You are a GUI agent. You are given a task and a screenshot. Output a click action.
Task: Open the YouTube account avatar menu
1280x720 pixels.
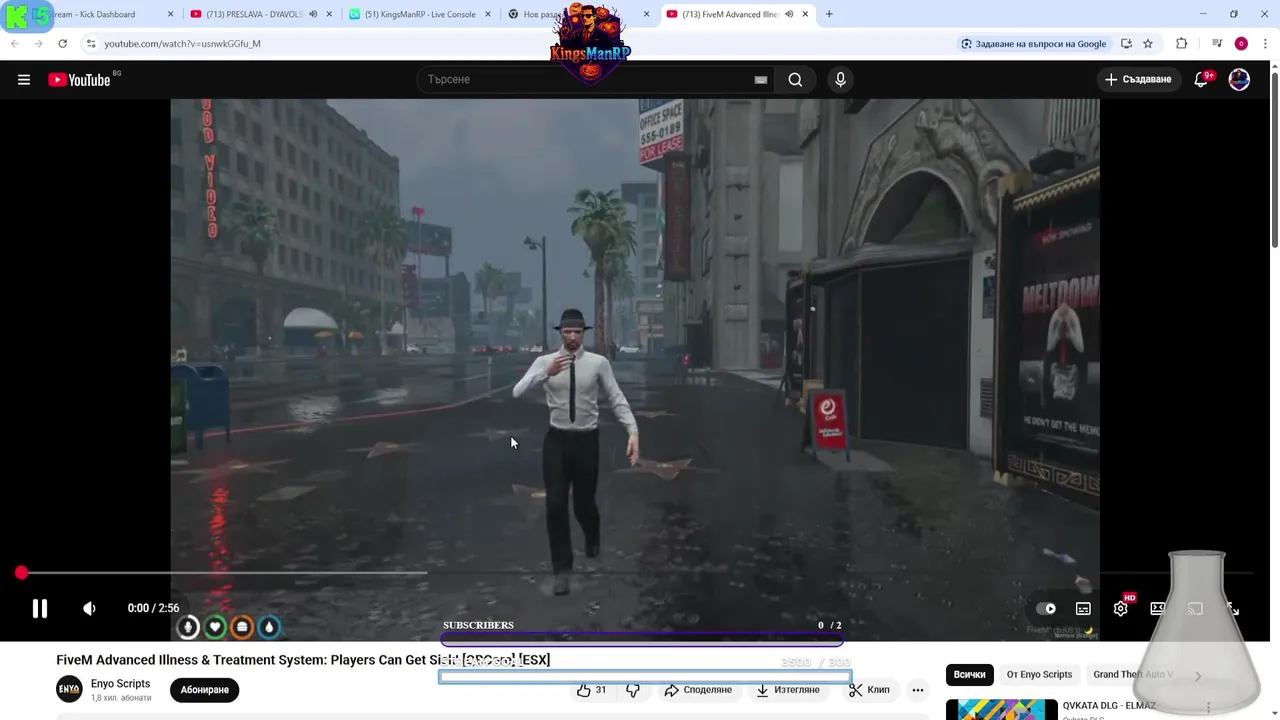[x=1239, y=80]
